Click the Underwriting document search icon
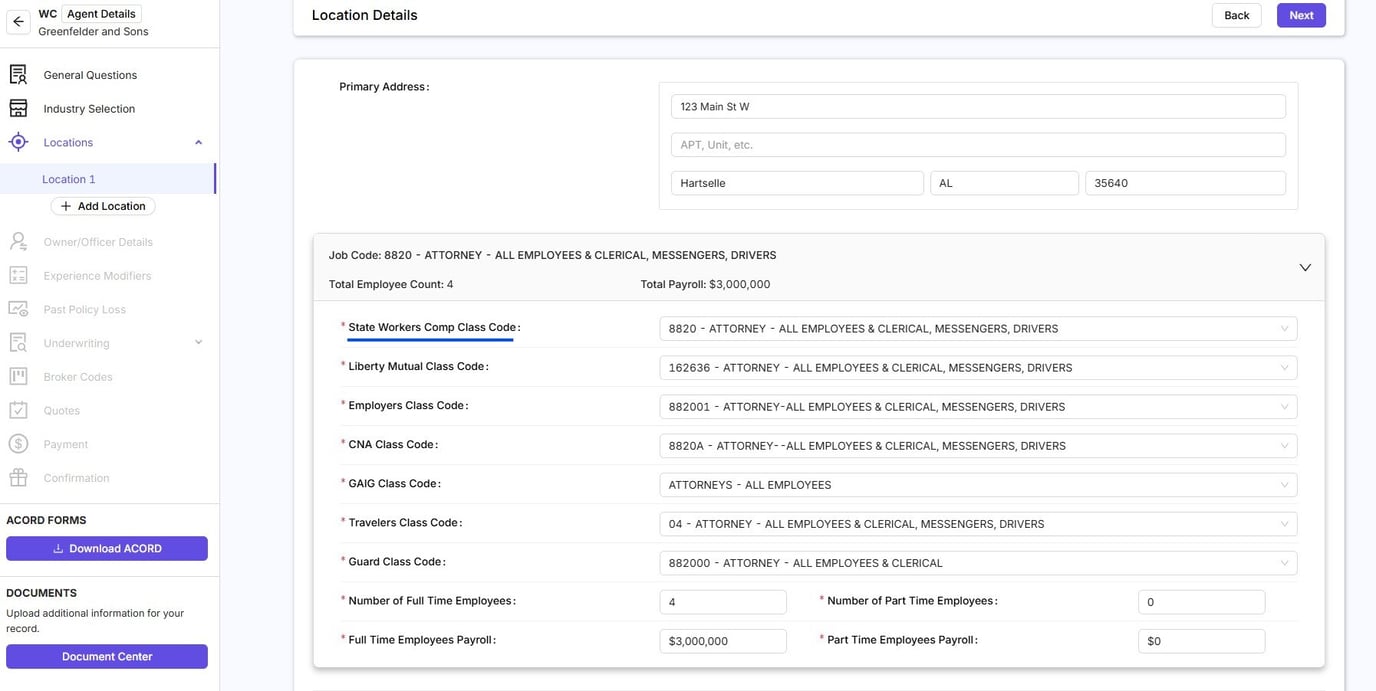Viewport: 1376px width, 691px height. [x=18, y=343]
